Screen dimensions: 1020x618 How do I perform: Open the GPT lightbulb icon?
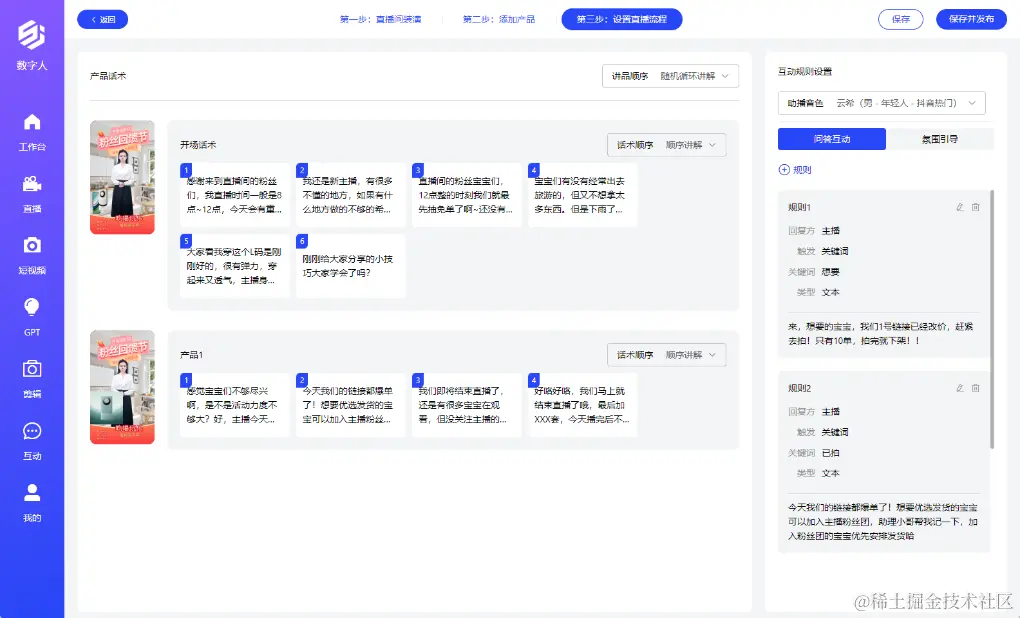pos(32,307)
